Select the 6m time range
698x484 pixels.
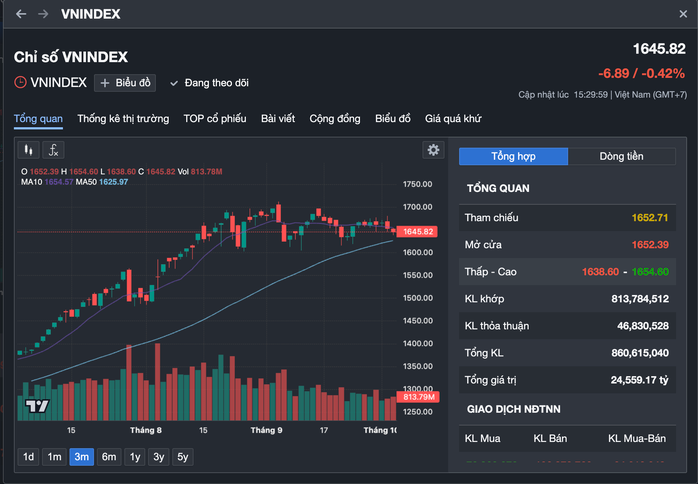pyautogui.click(x=108, y=457)
